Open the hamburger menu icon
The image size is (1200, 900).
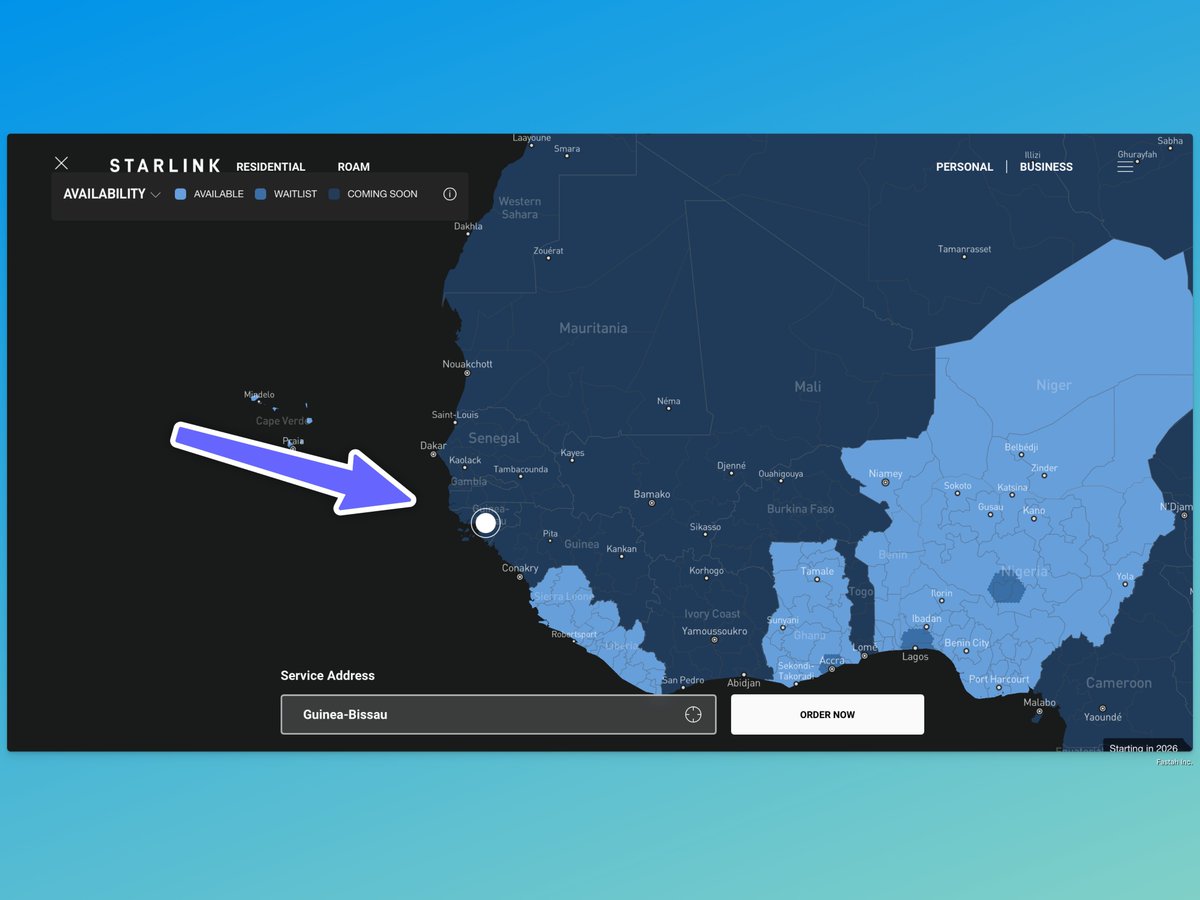[1125, 167]
